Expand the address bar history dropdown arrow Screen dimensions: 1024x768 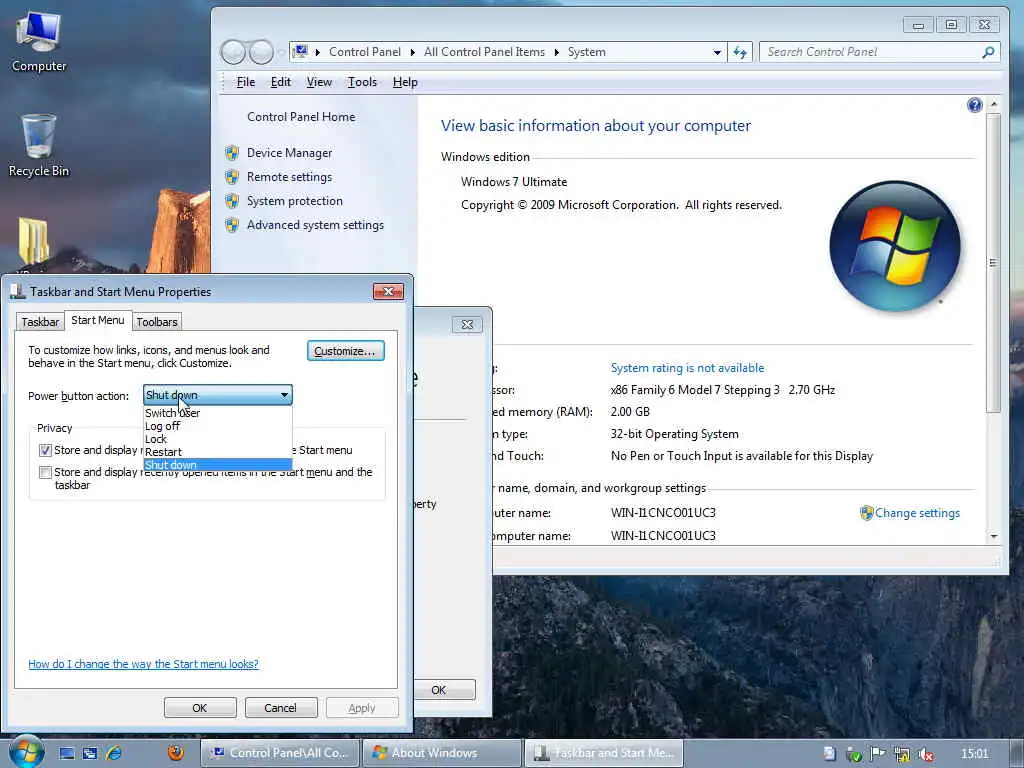[716, 52]
